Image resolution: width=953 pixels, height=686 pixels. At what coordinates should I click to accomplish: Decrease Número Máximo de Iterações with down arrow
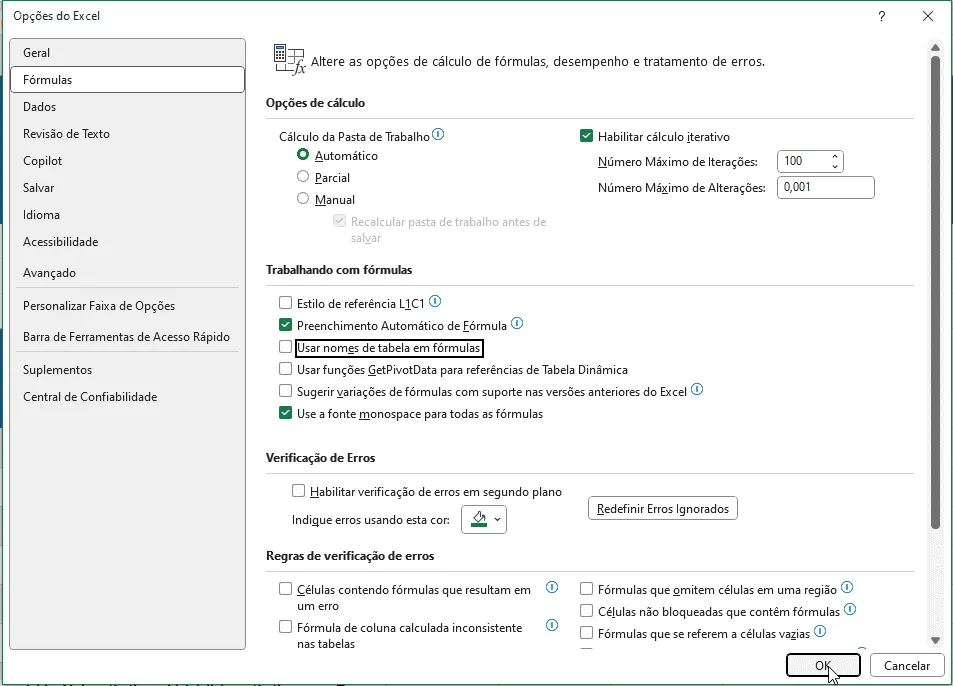835,166
